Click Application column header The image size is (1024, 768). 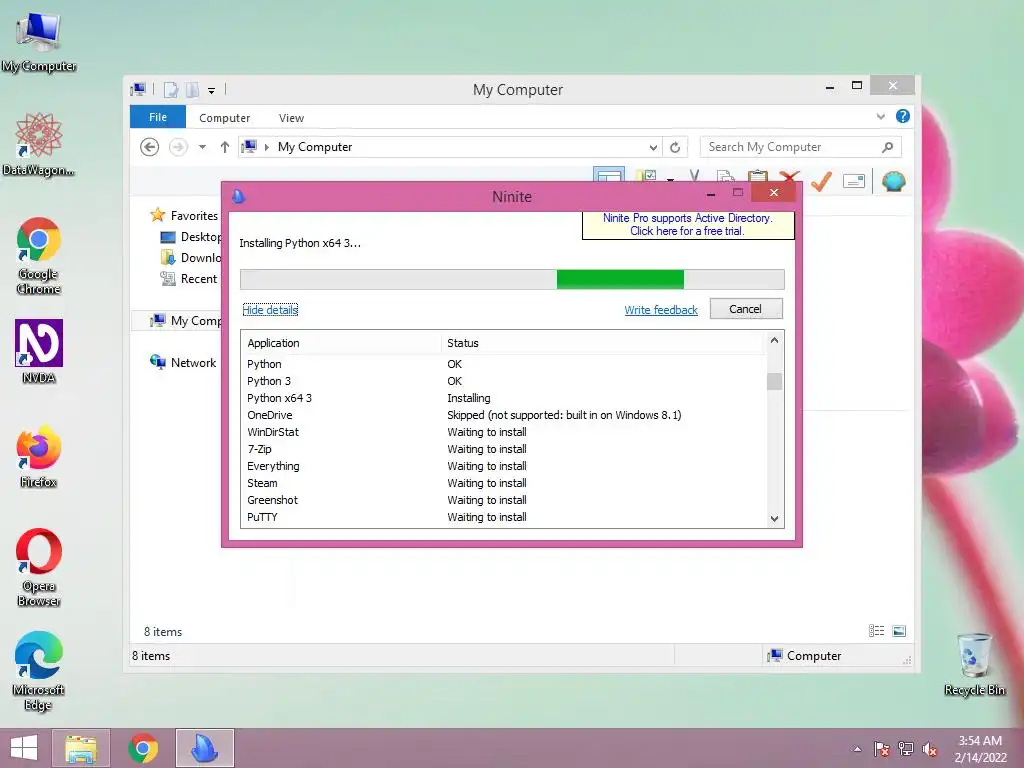(x=342, y=343)
